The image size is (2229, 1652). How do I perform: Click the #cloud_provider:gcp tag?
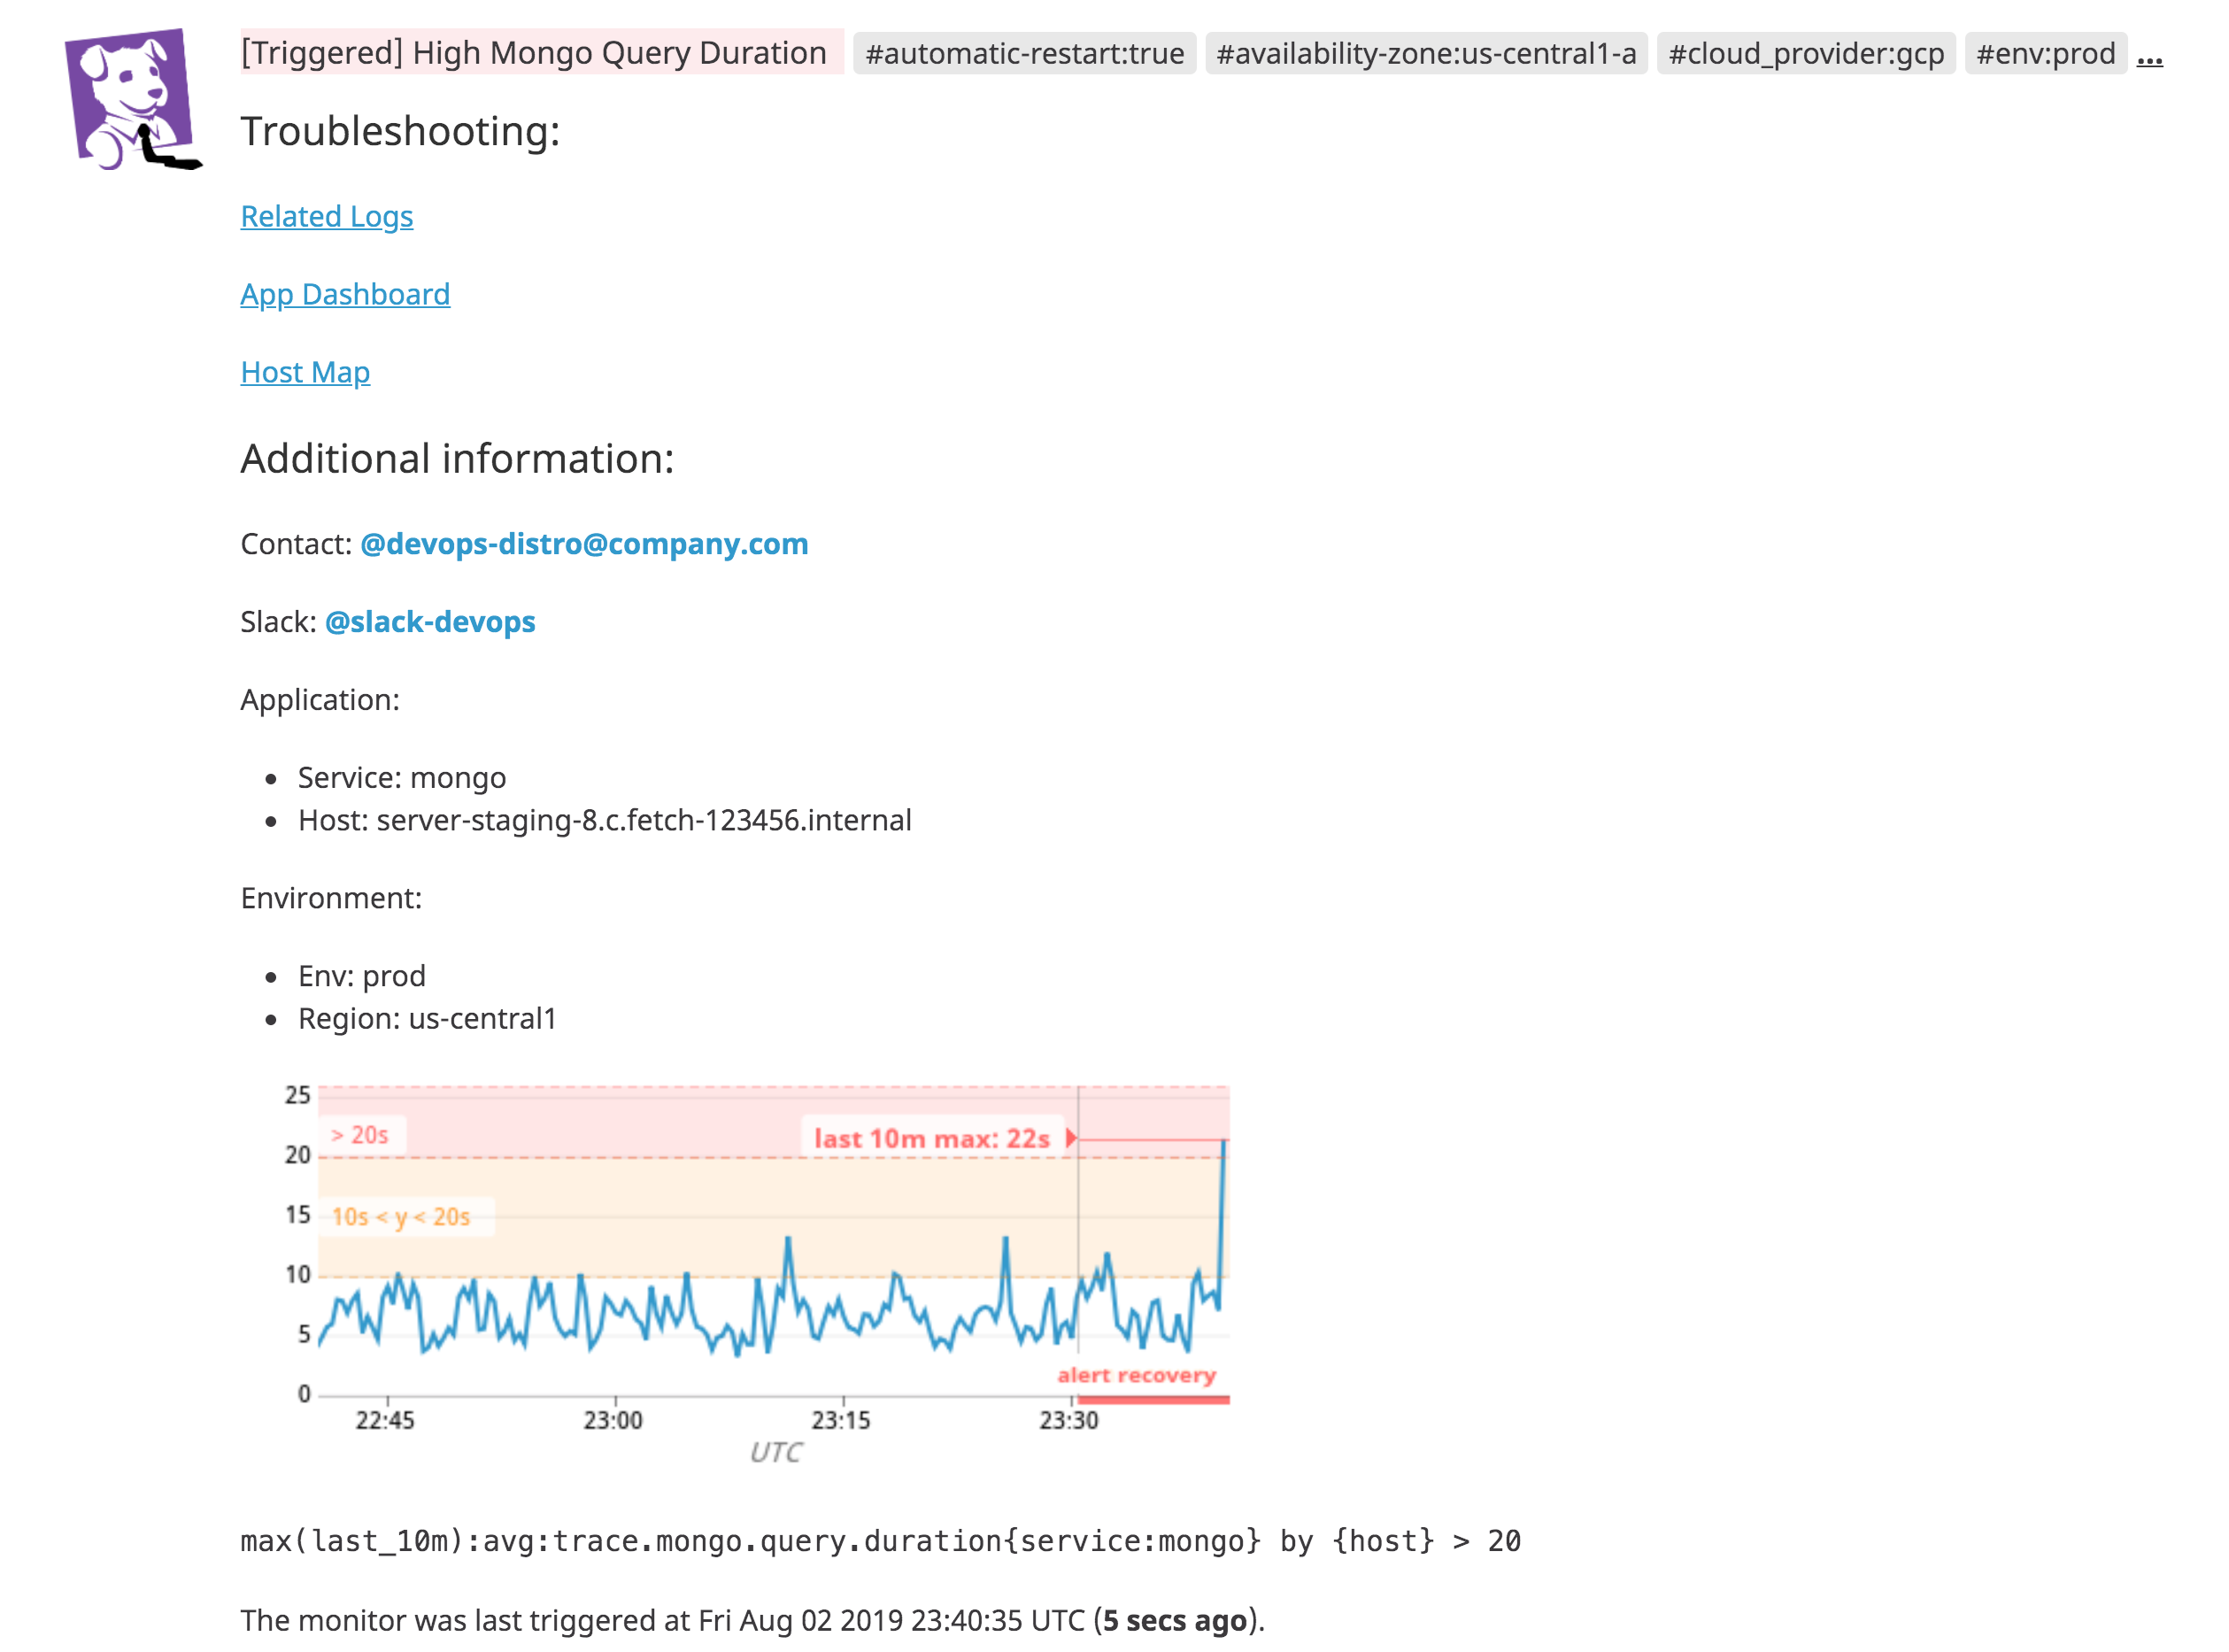[1808, 55]
